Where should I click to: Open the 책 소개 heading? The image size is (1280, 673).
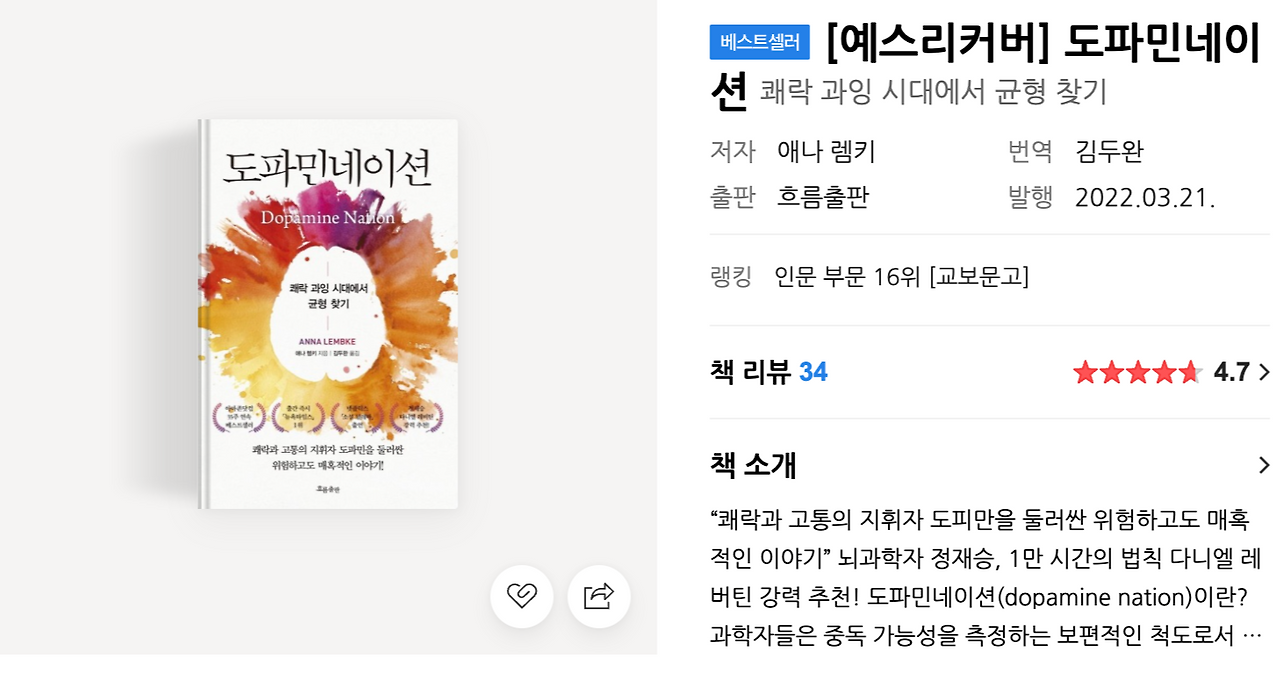pos(753,465)
